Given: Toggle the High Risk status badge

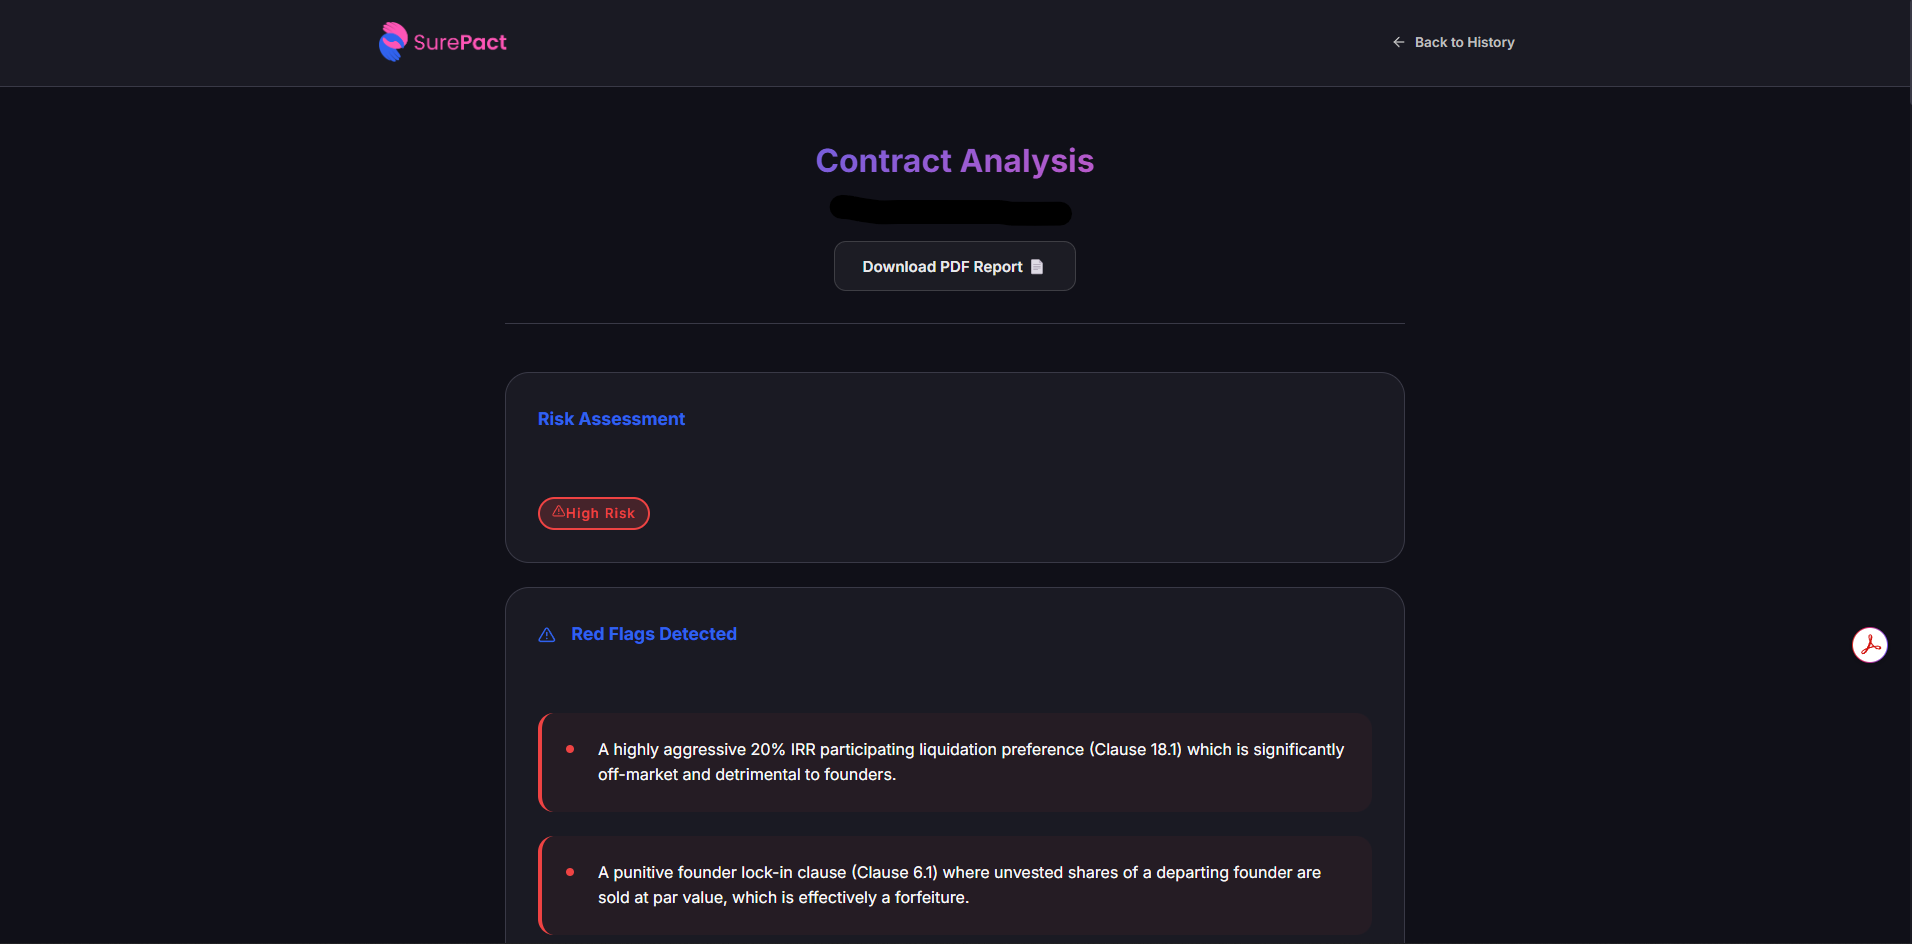Looking at the screenshot, I should [x=593, y=513].
